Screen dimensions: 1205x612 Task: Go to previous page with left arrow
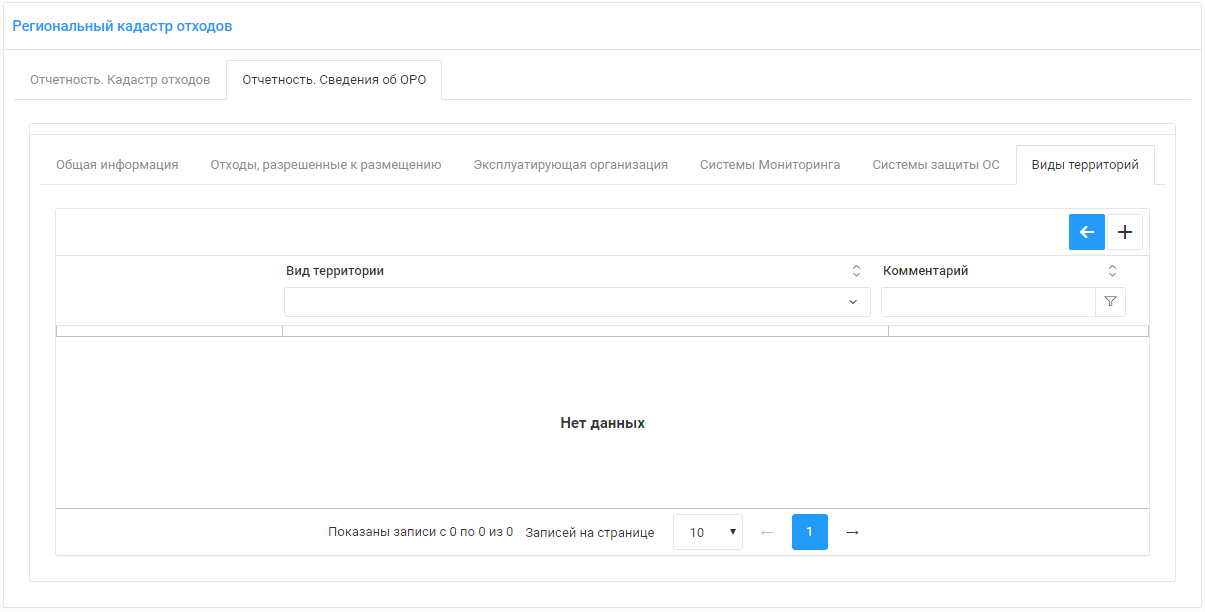pyautogui.click(x=767, y=532)
